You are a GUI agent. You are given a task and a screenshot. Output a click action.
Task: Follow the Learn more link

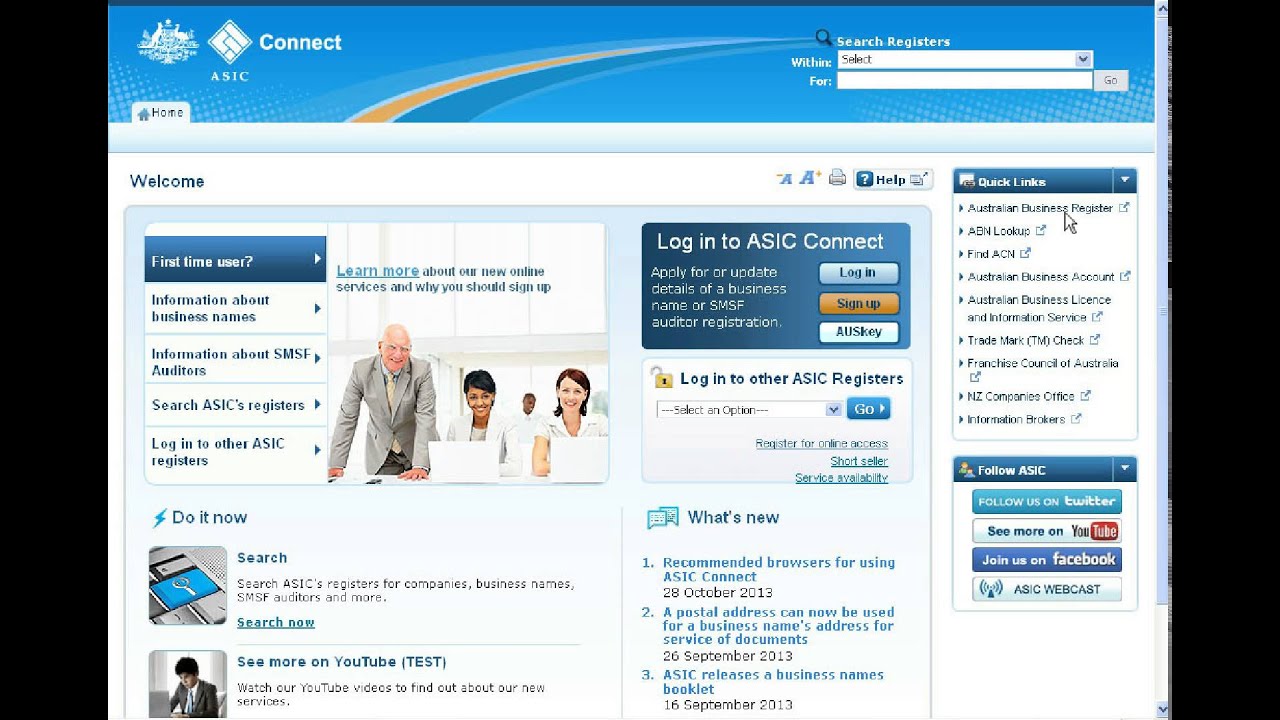point(377,271)
